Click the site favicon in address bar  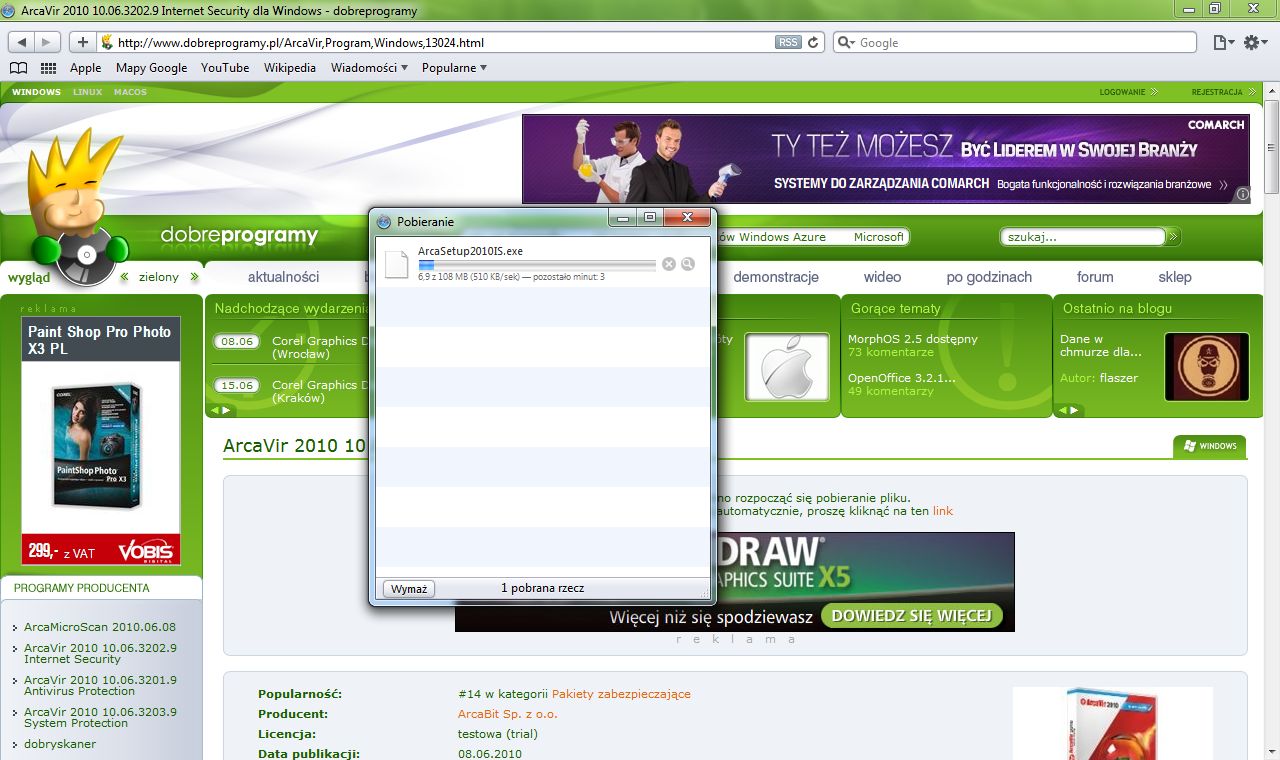pyautogui.click(x=106, y=42)
